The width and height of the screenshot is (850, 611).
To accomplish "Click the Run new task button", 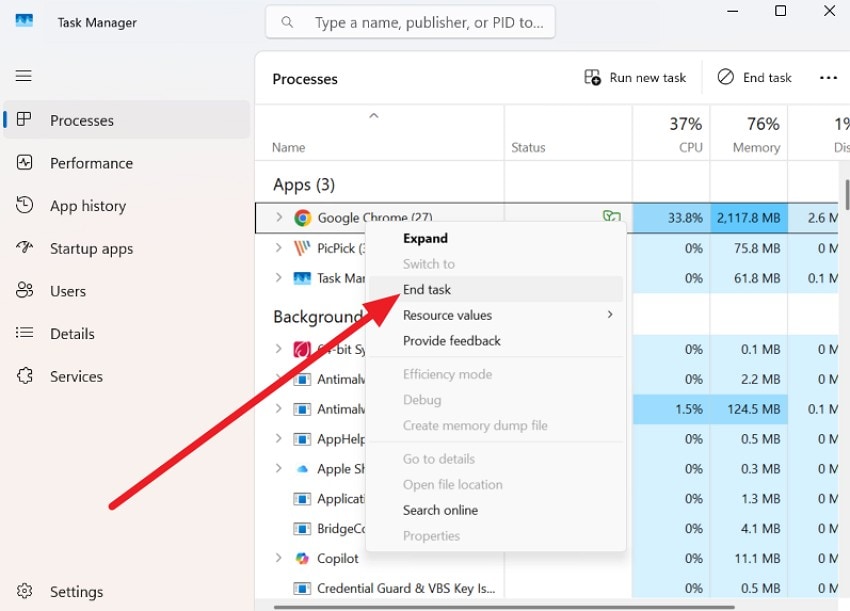I will point(636,77).
